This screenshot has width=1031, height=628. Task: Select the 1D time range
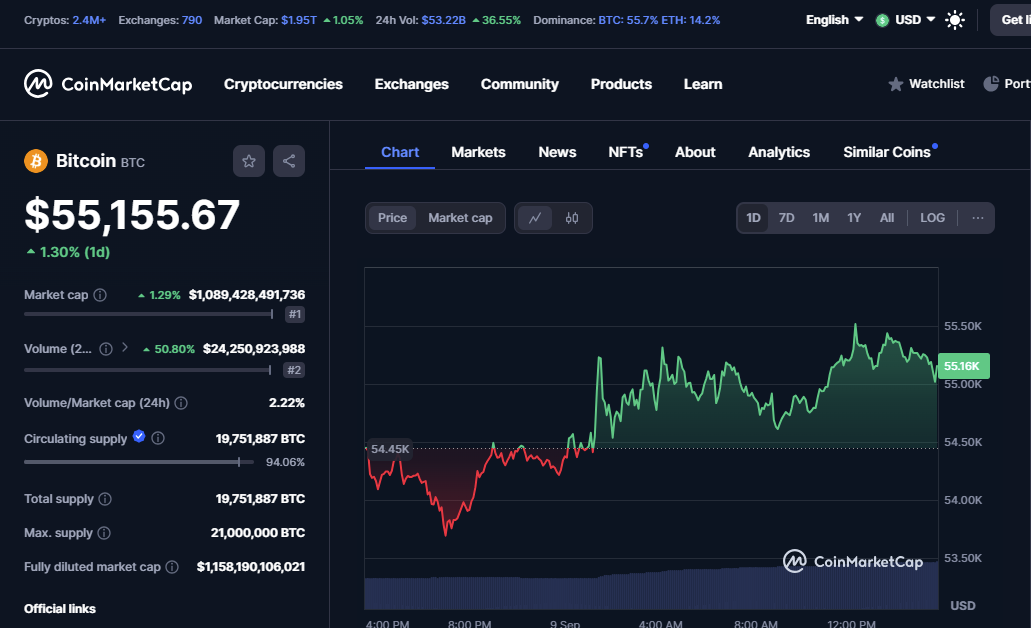point(754,218)
